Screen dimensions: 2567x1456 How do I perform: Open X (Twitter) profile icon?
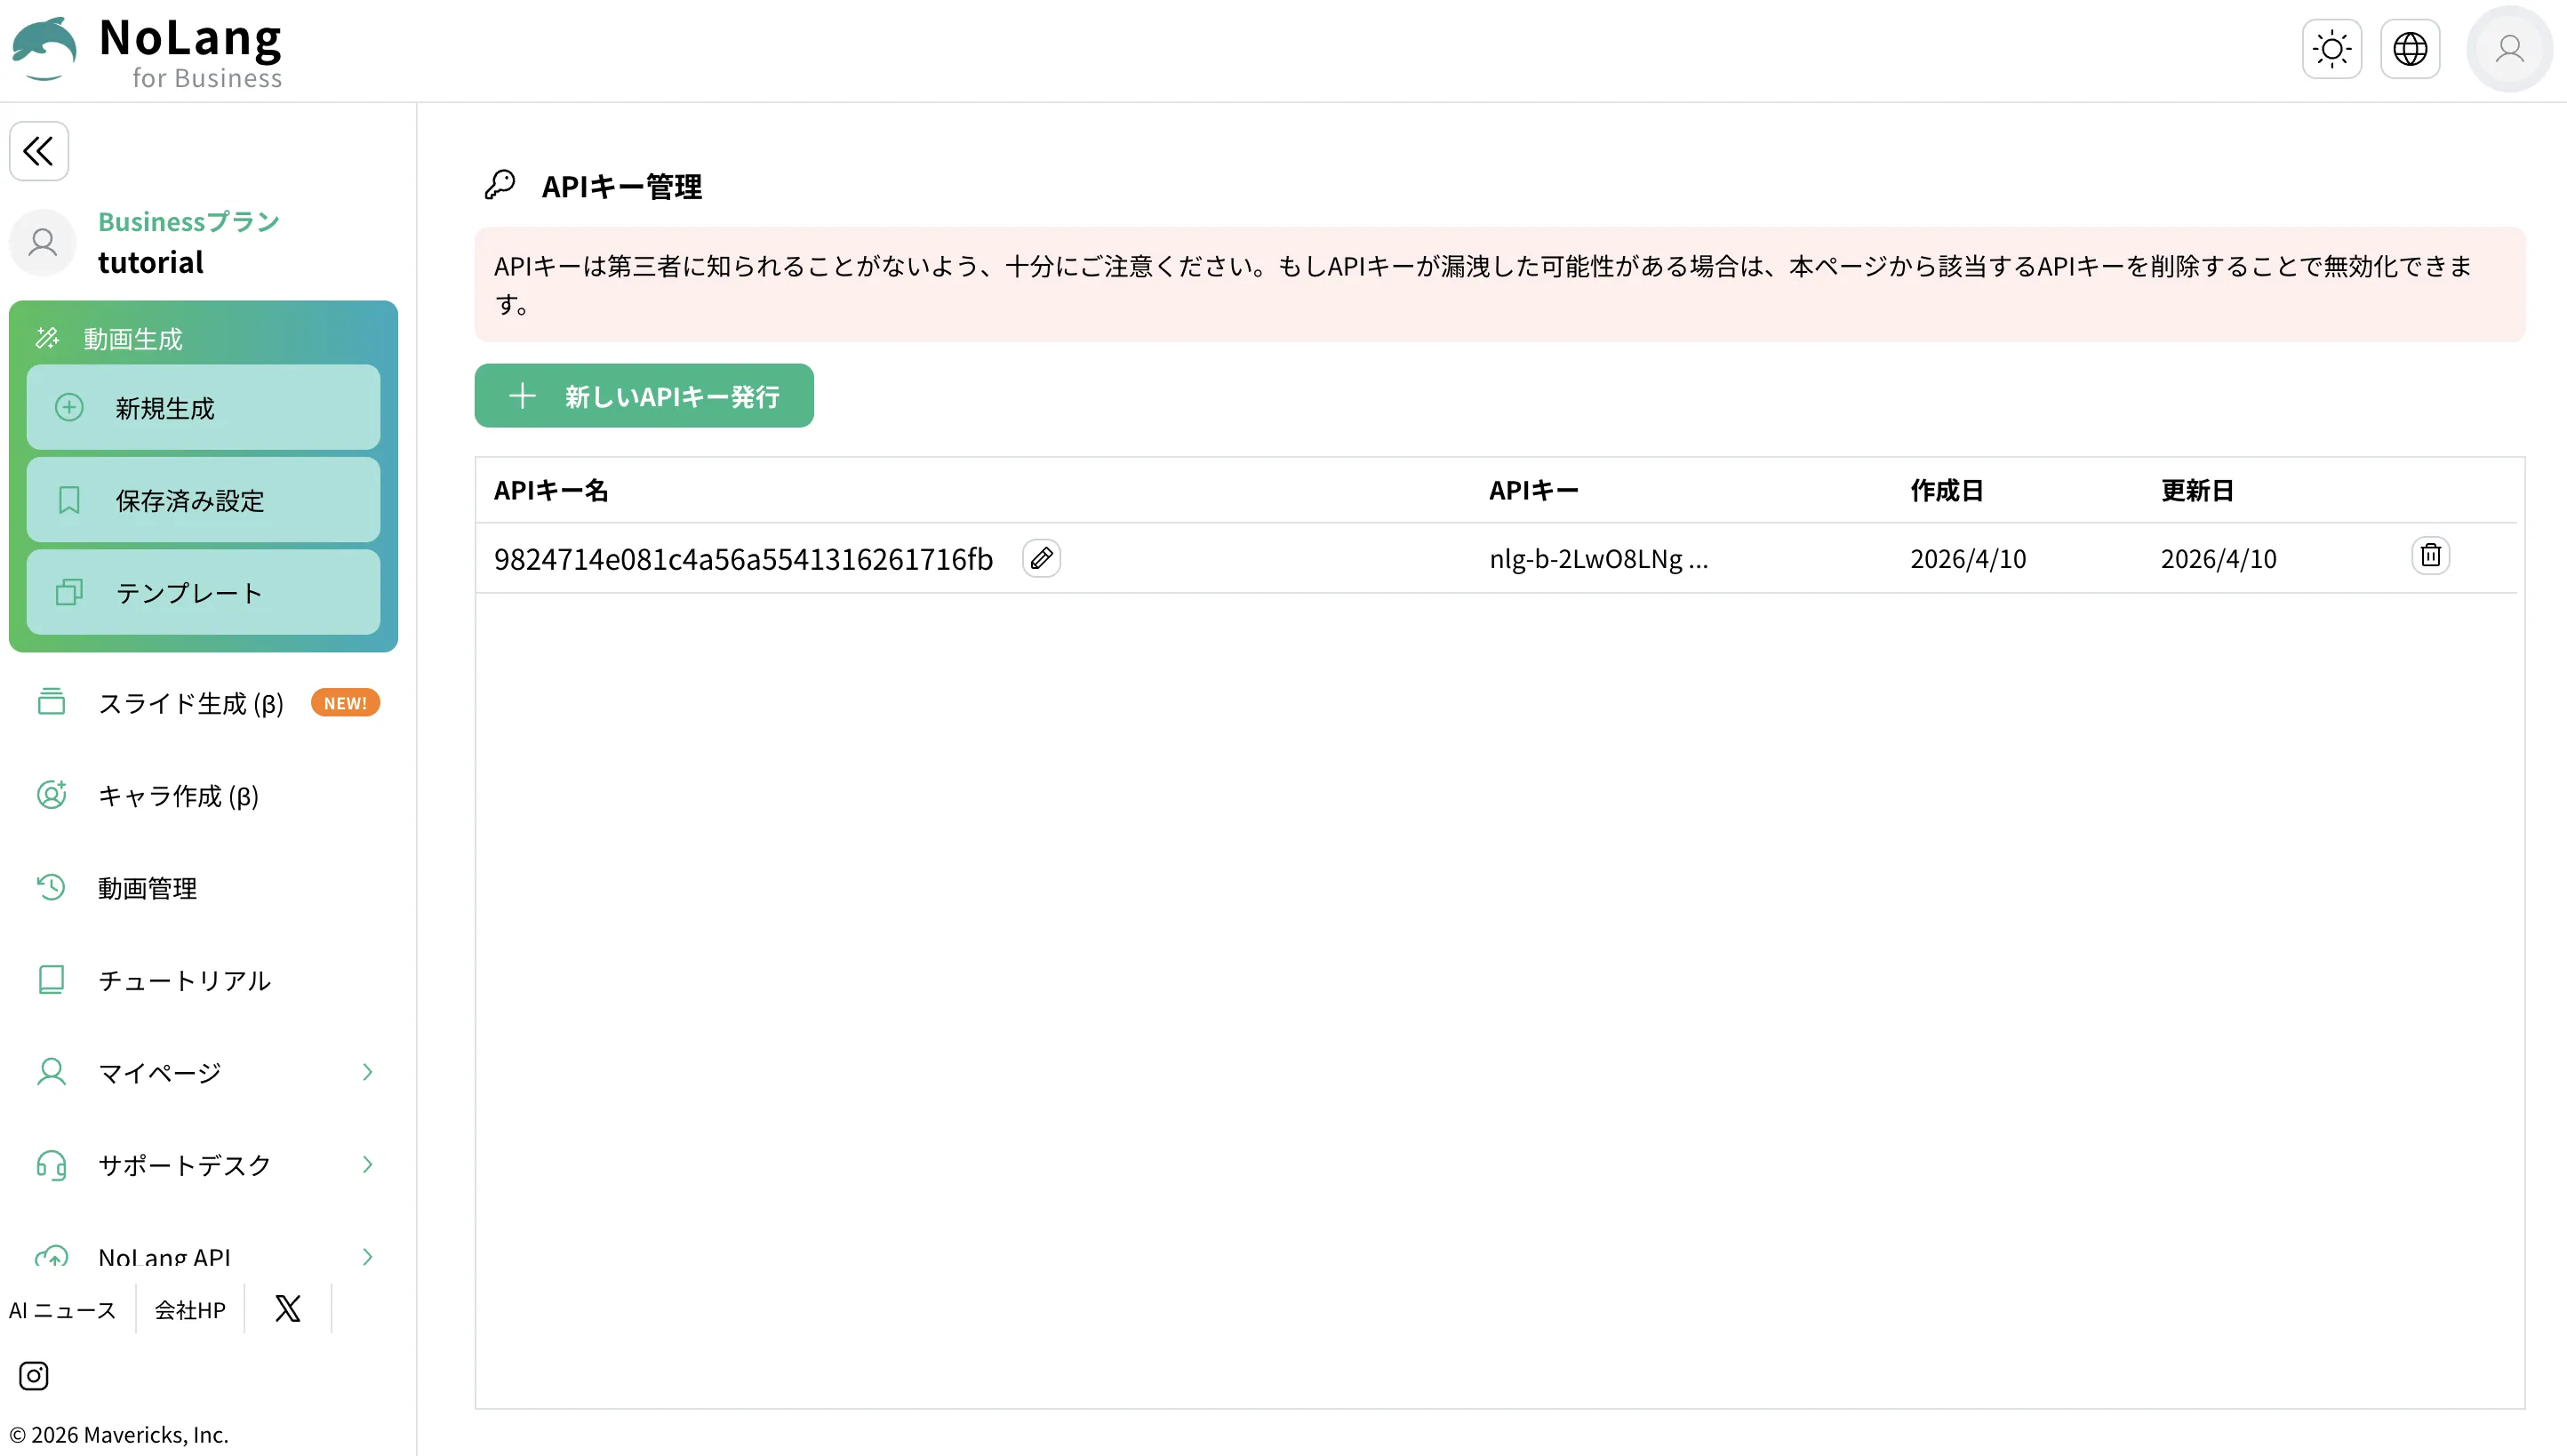click(288, 1308)
